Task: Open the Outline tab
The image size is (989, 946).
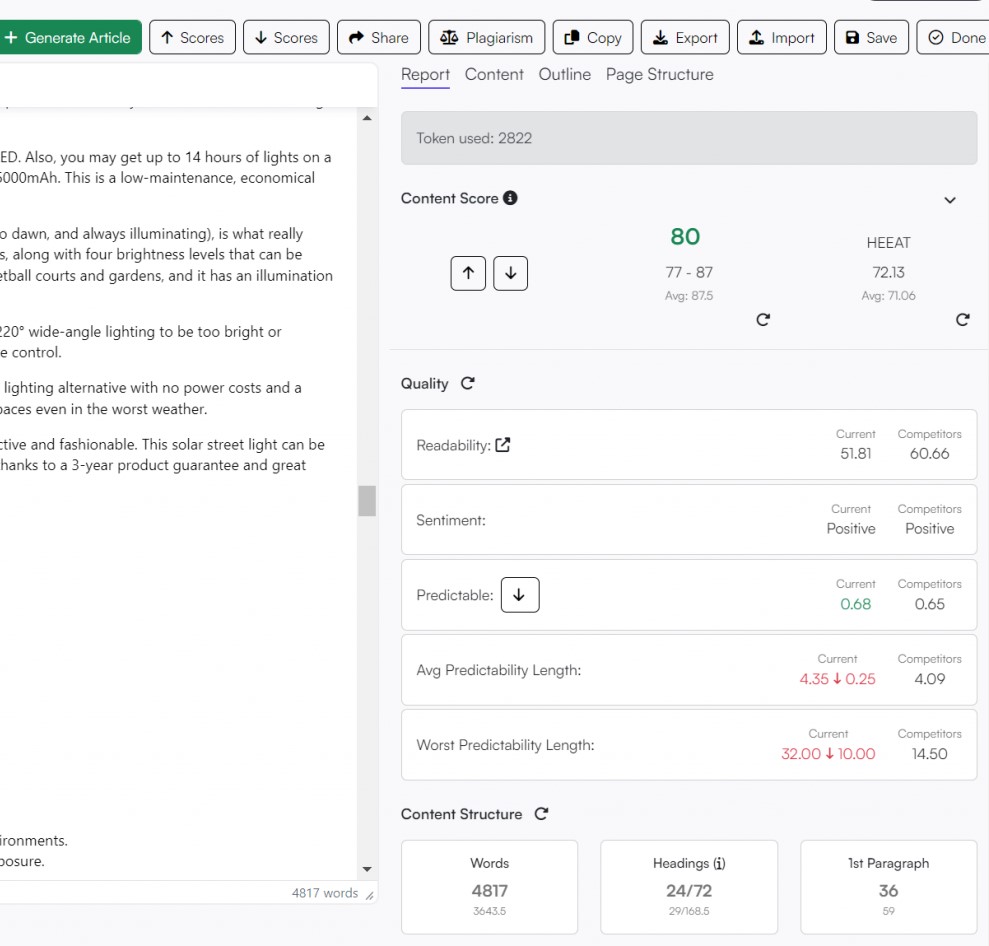Action: (x=564, y=74)
